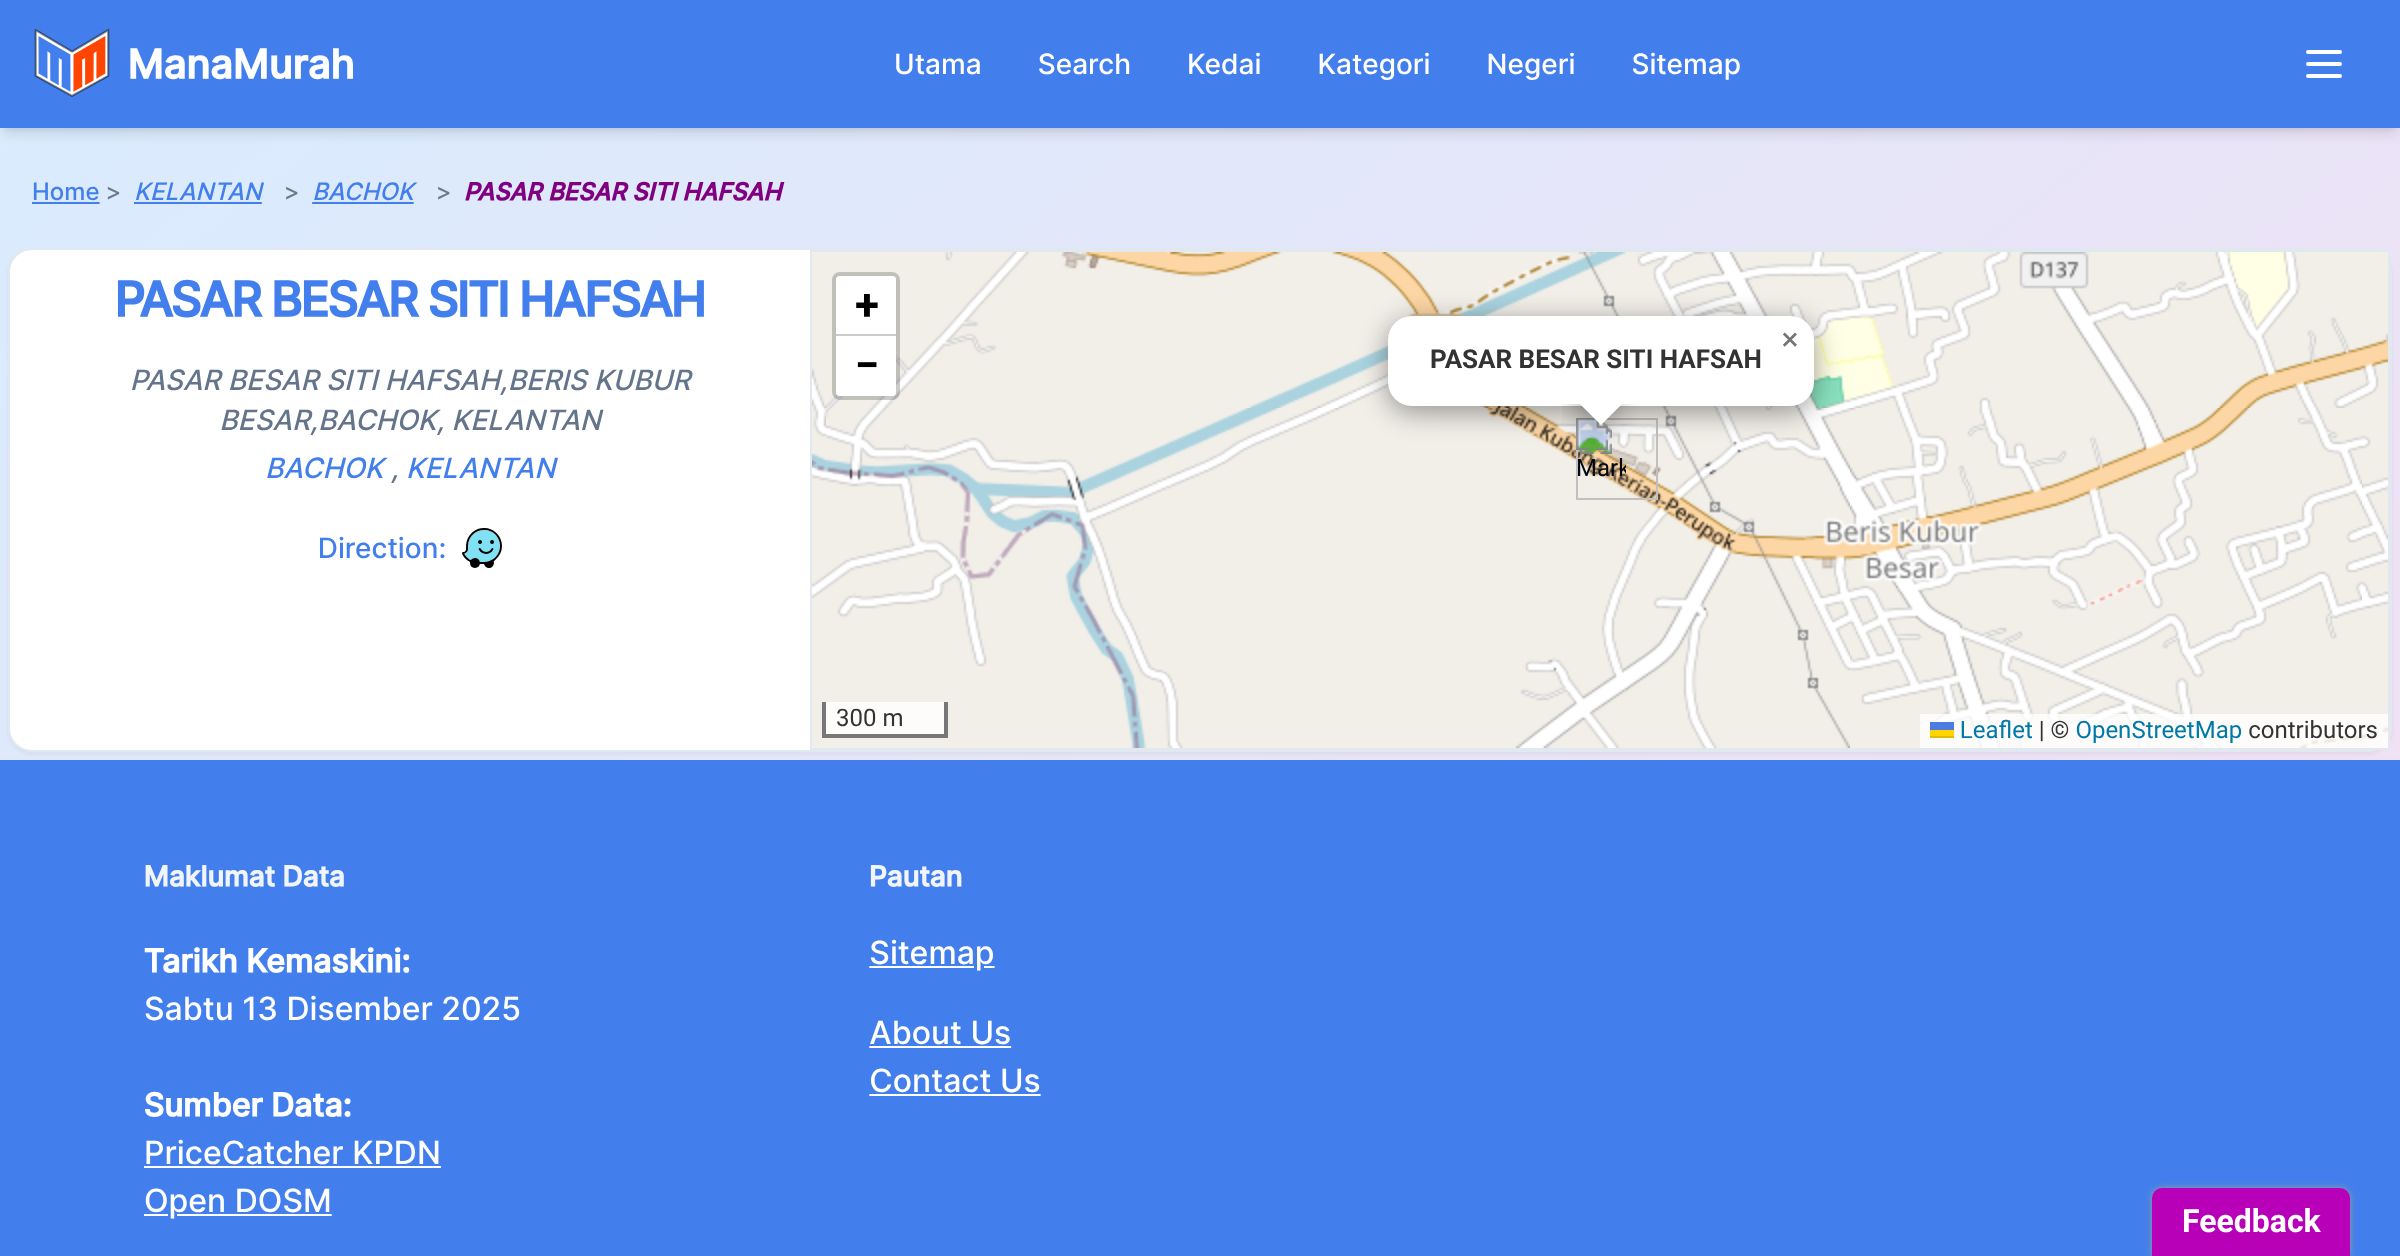Open the Kedai nav item

click(1223, 64)
